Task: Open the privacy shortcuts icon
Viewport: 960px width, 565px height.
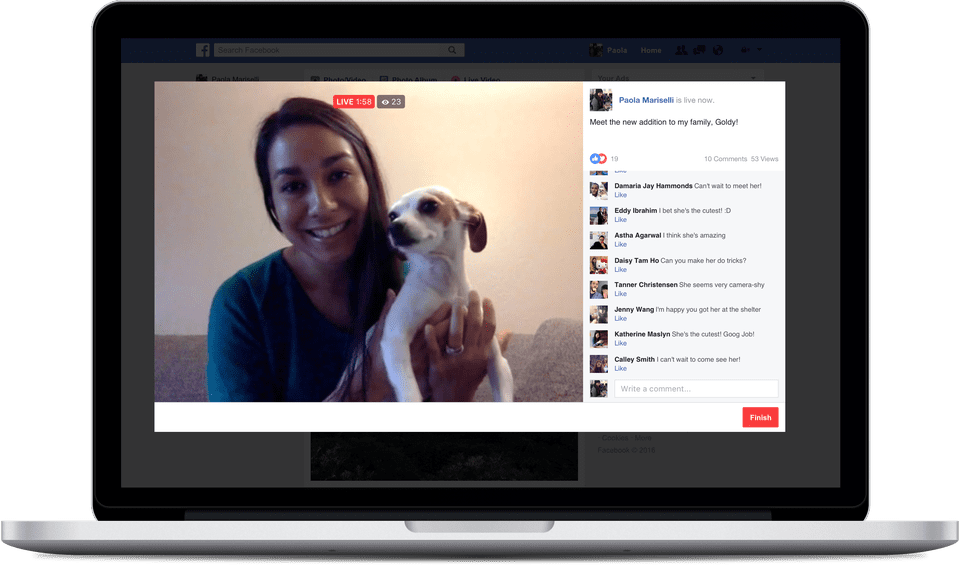Action: [x=745, y=50]
